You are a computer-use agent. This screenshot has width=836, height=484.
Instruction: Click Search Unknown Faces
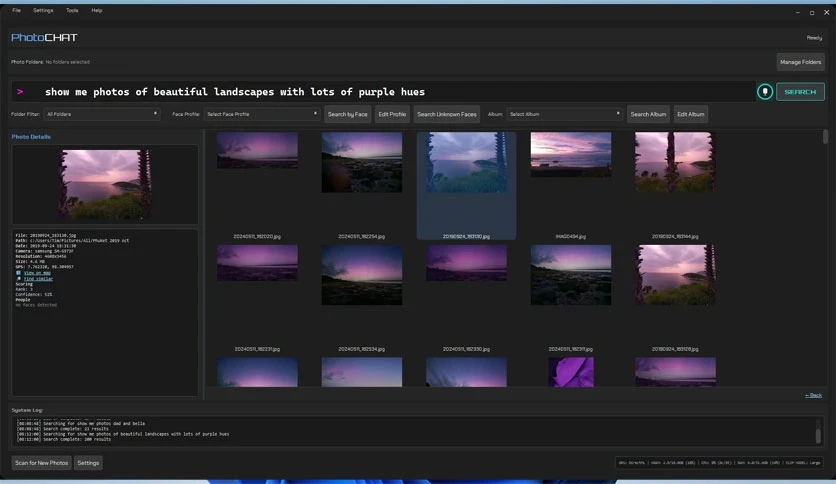coord(447,114)
